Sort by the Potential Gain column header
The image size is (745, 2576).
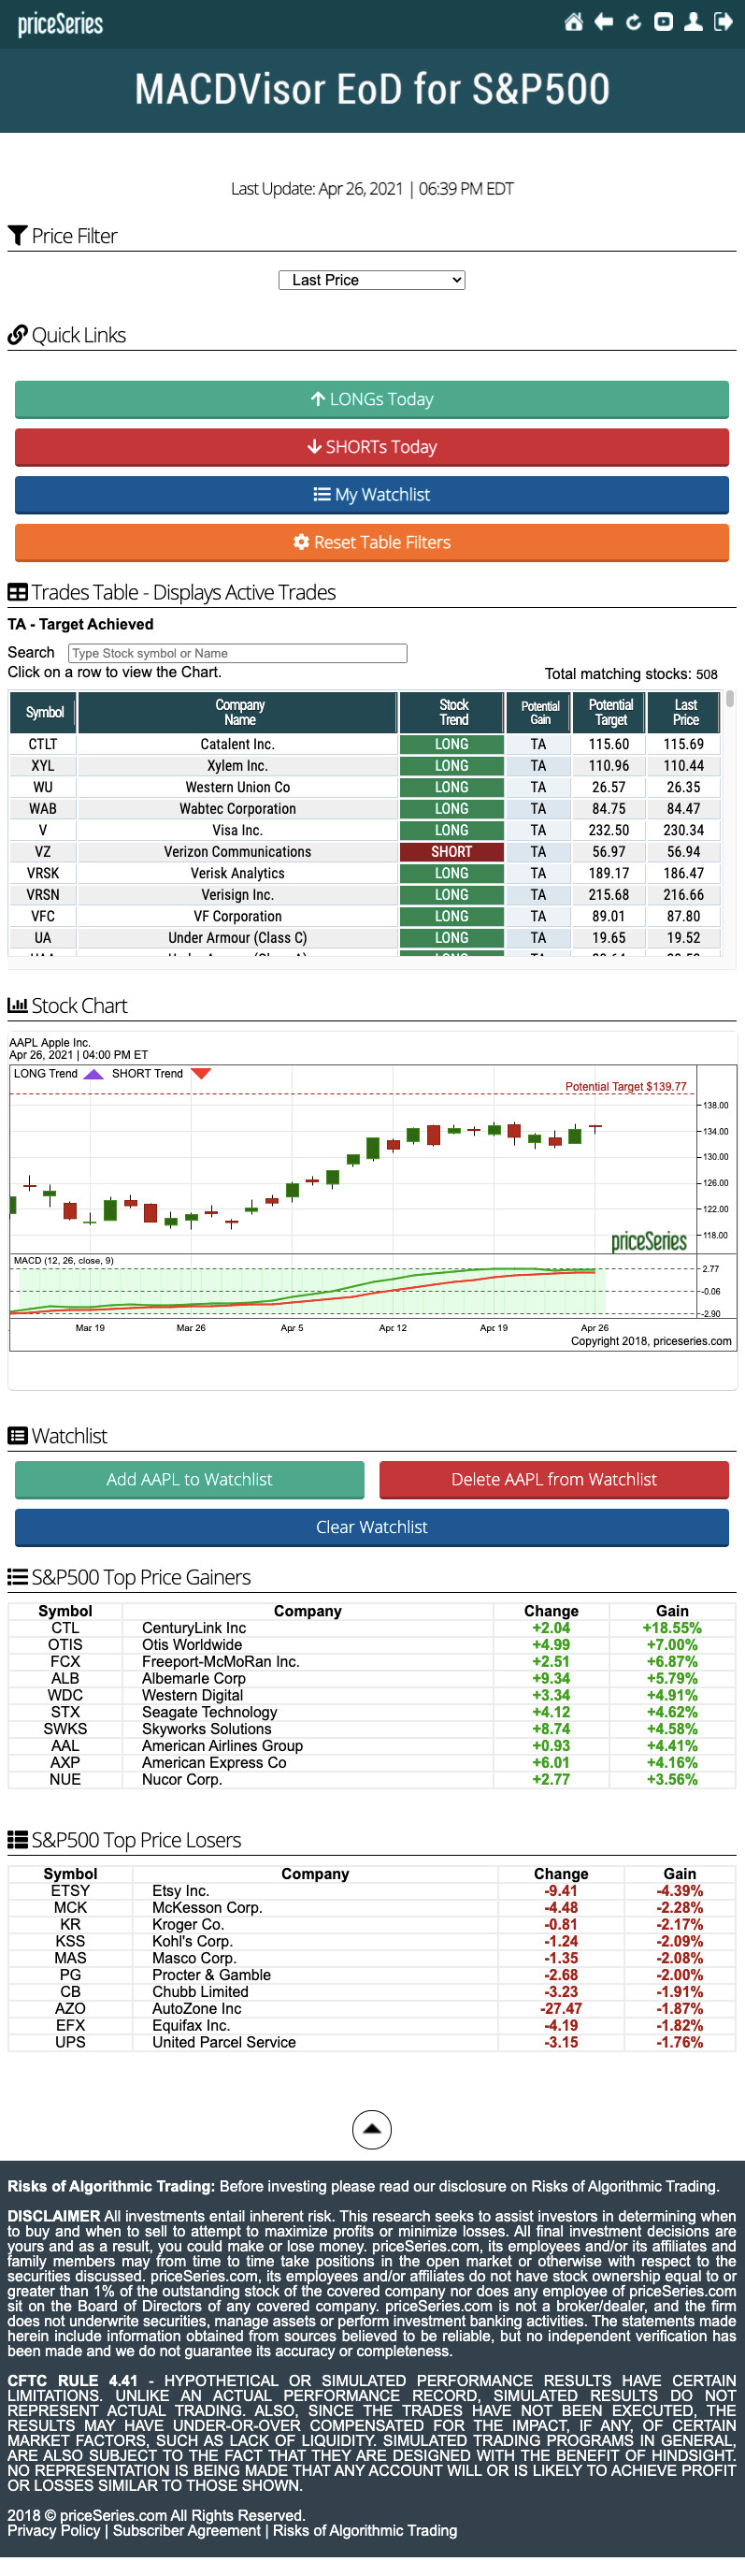539,712
